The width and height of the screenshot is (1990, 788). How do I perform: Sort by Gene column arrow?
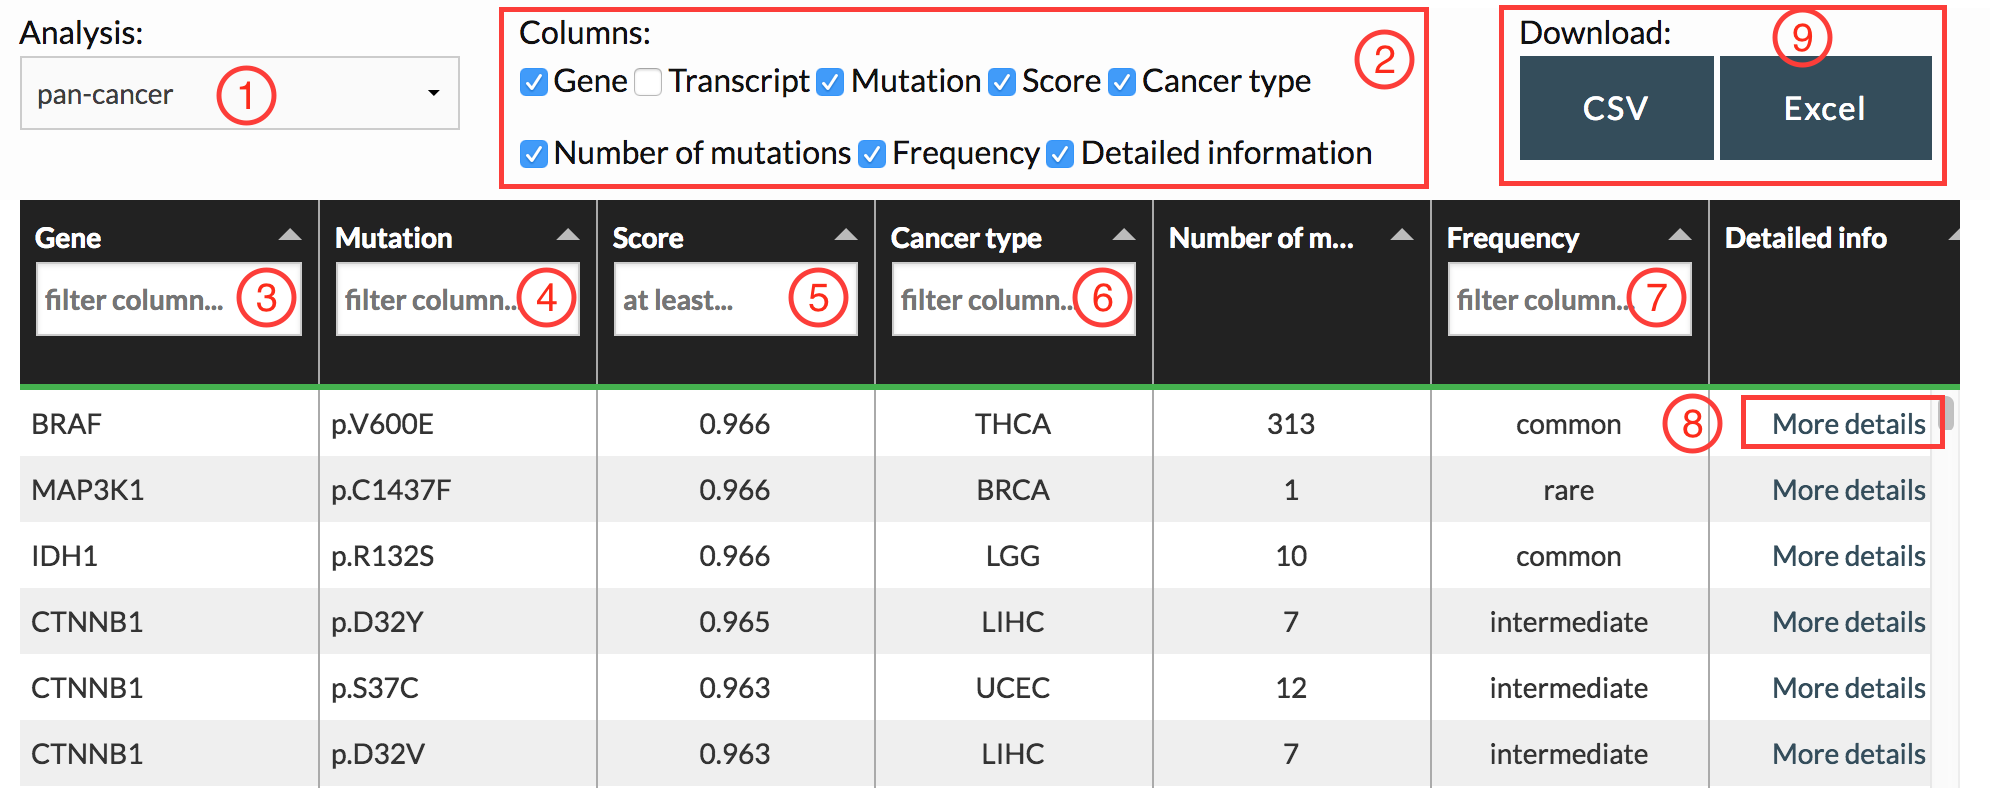(x=290, y=235)
